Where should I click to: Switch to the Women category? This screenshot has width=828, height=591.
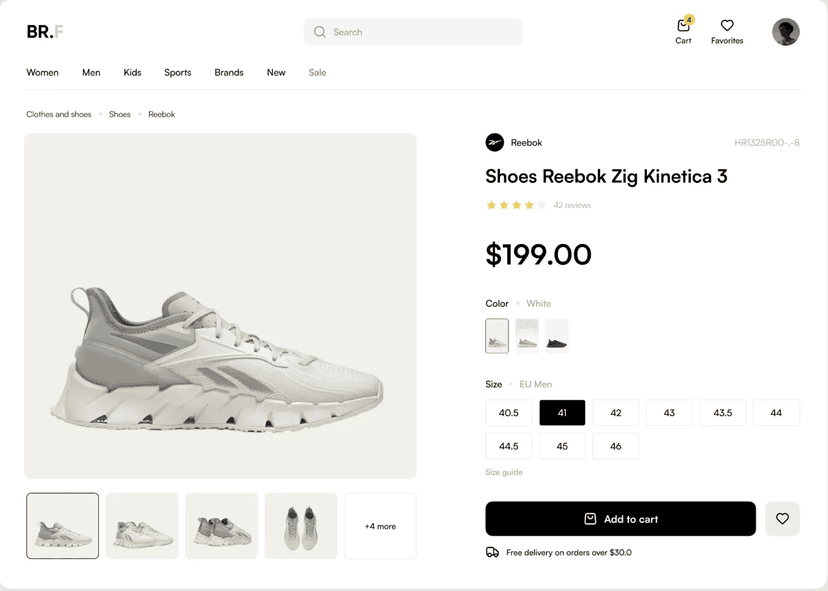pos(42,72)
